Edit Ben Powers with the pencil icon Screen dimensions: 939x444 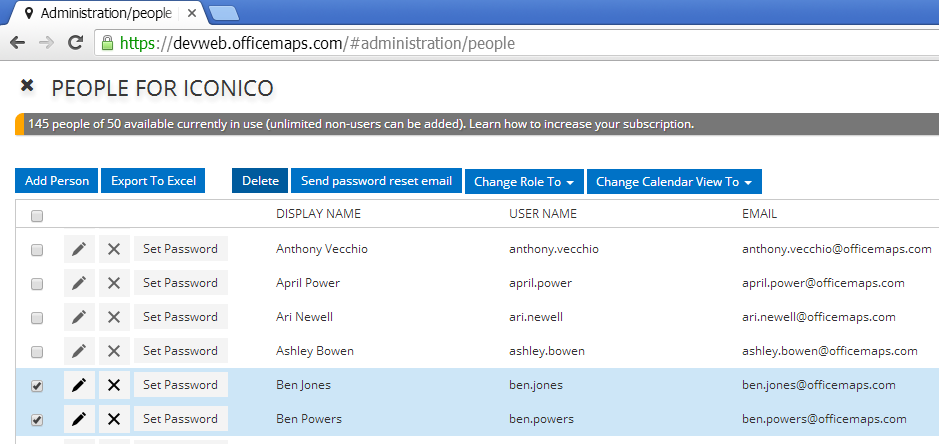[79, 419]
